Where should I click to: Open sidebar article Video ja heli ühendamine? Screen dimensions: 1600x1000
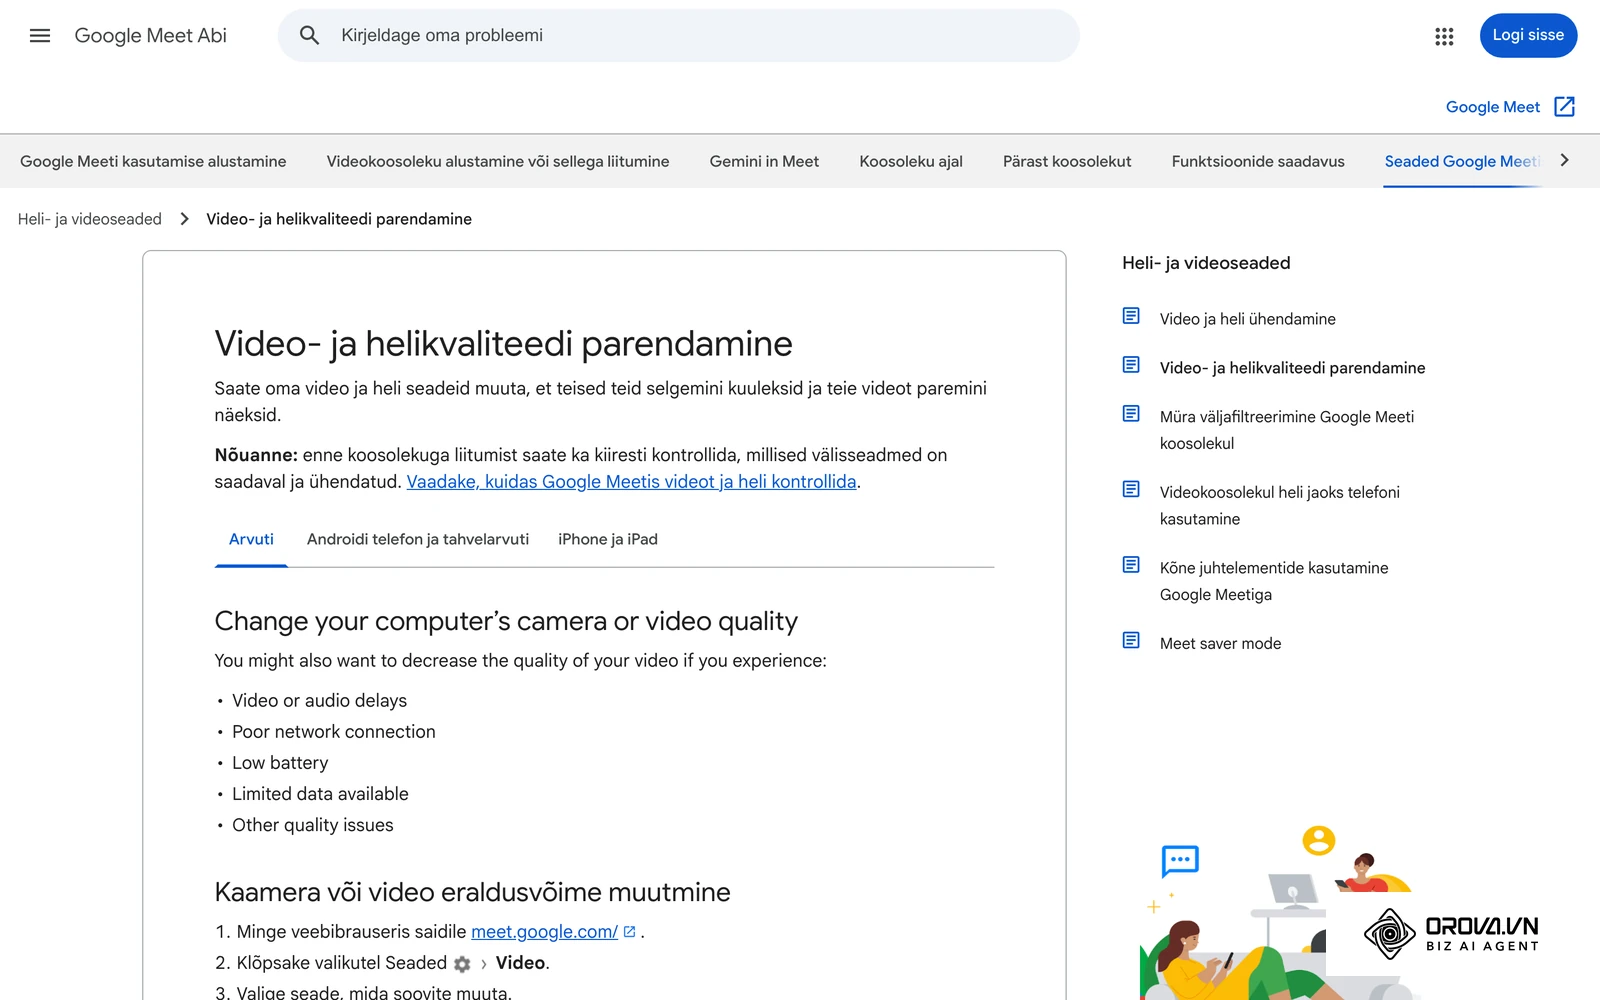[1247, 319]
